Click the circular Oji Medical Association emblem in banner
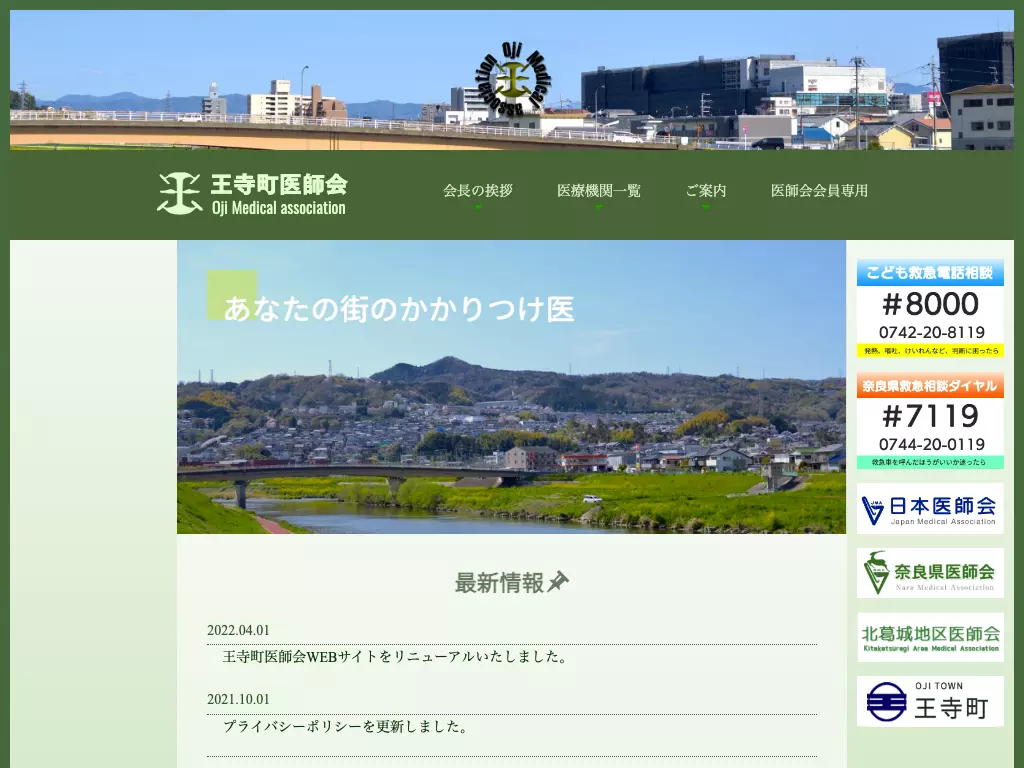The image size is (1024, 768). pyautogui.click(x=512, y=80)
